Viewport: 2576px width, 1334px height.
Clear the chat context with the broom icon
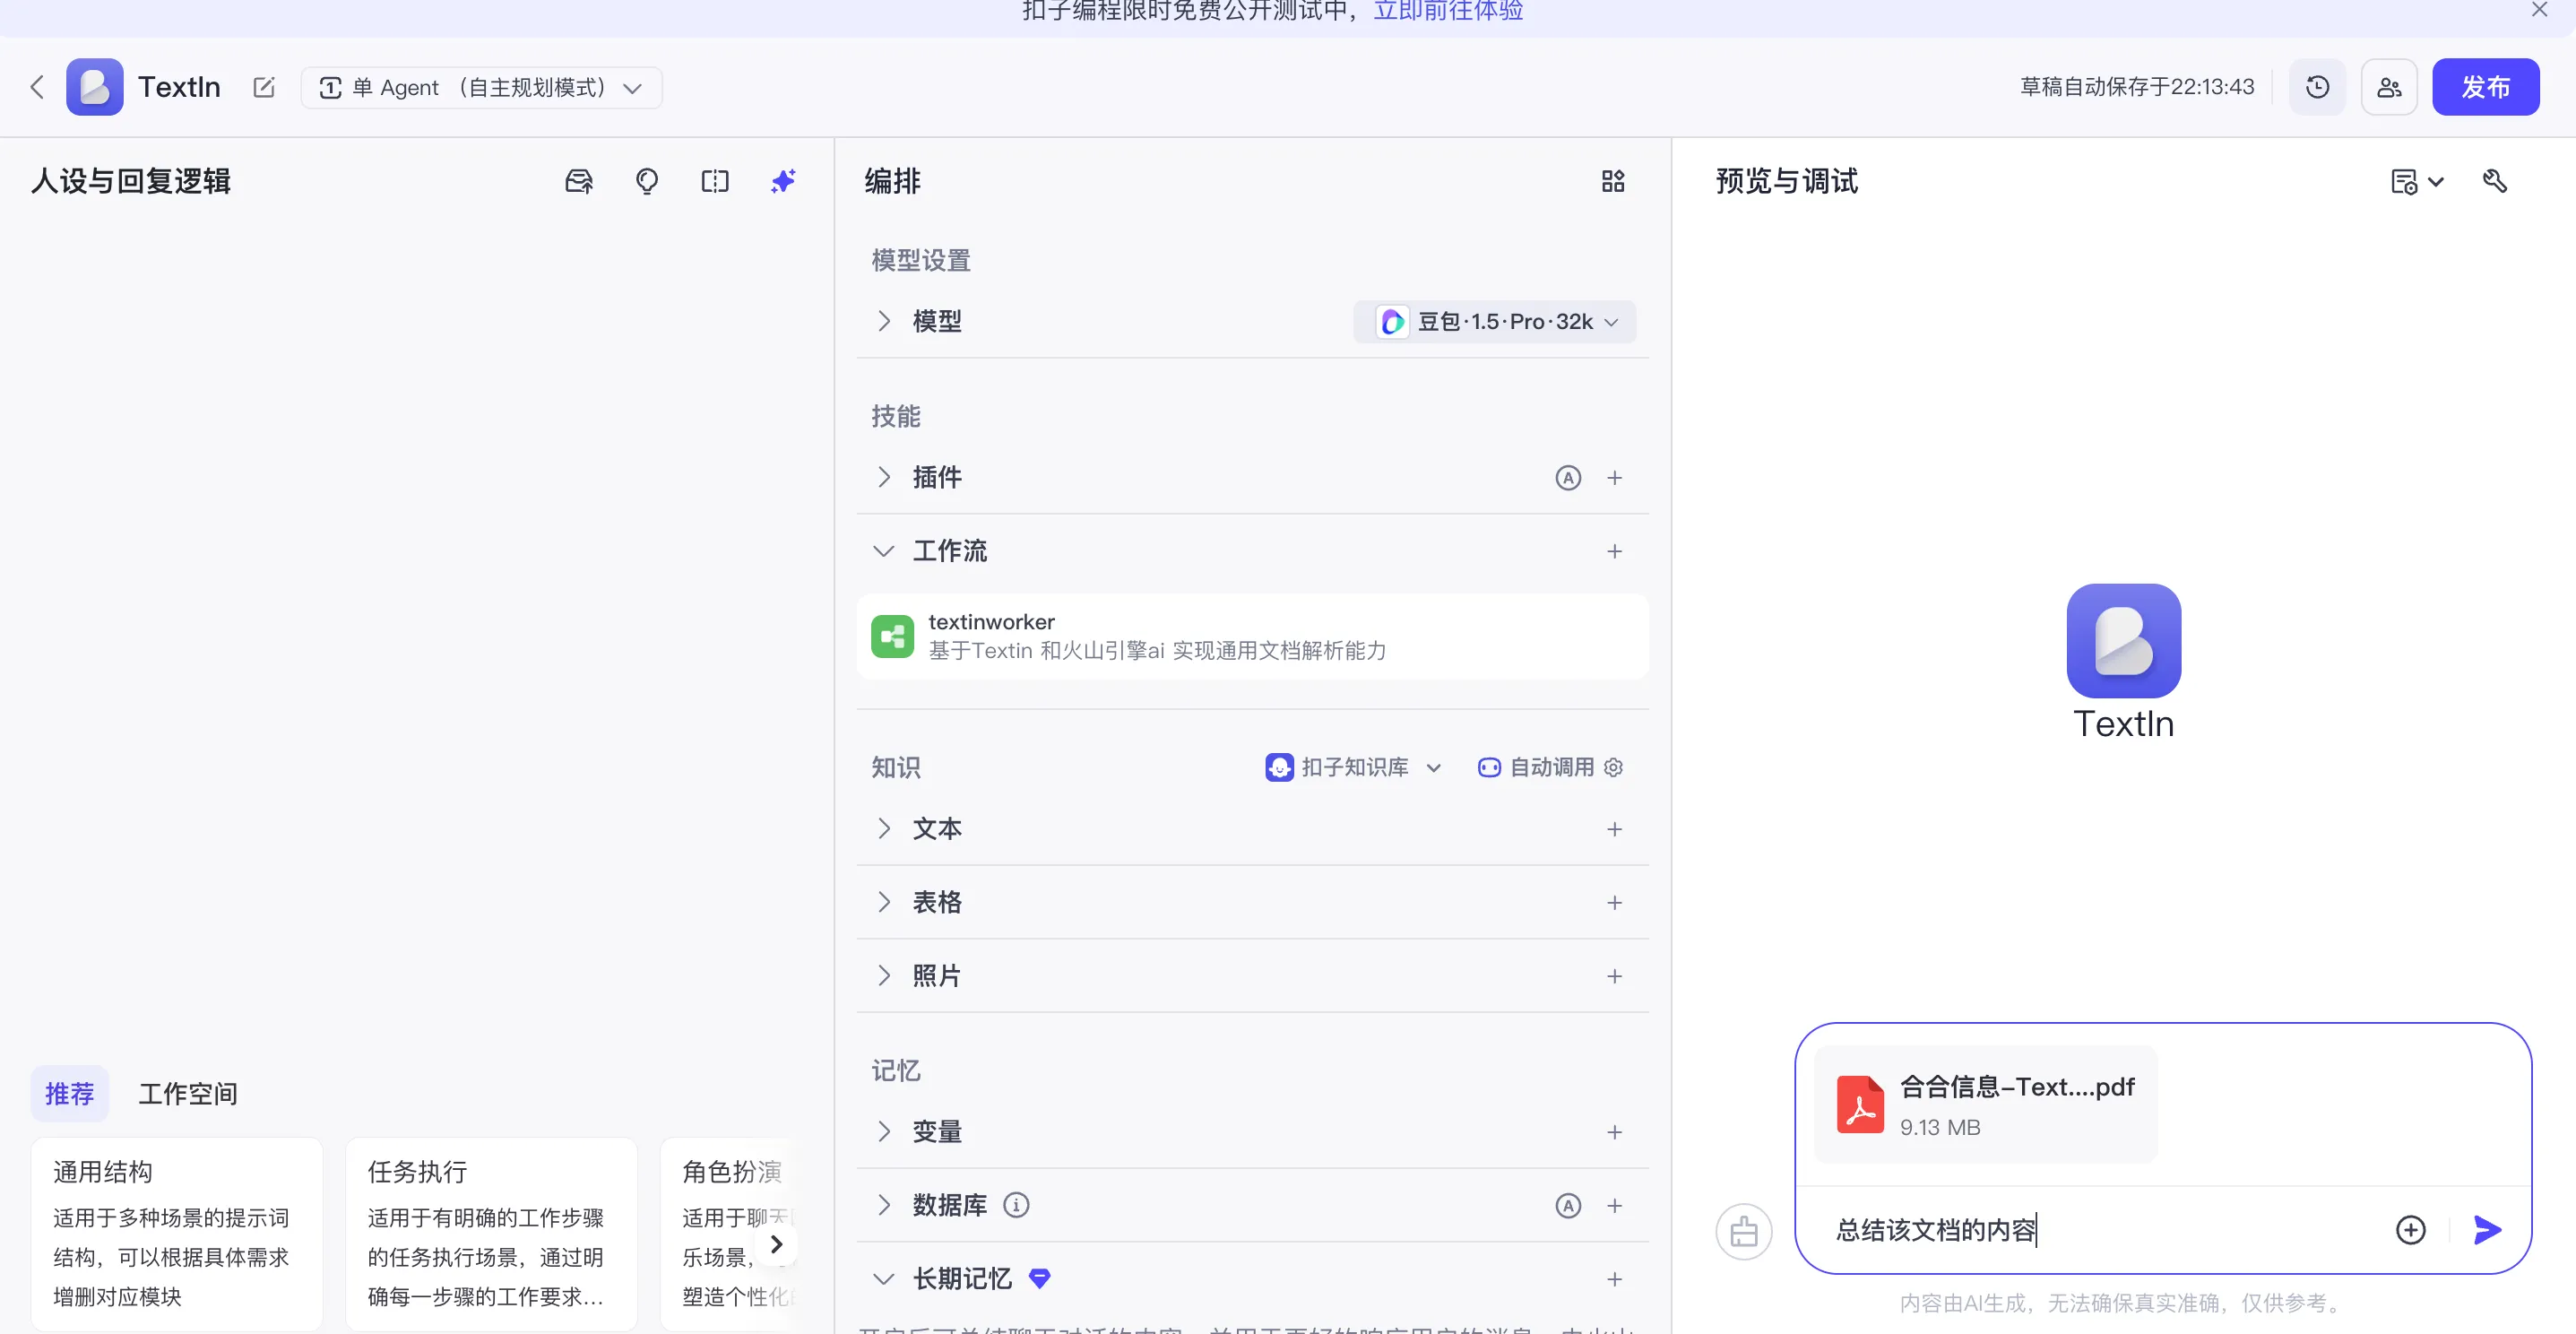coord(1744,1231)
